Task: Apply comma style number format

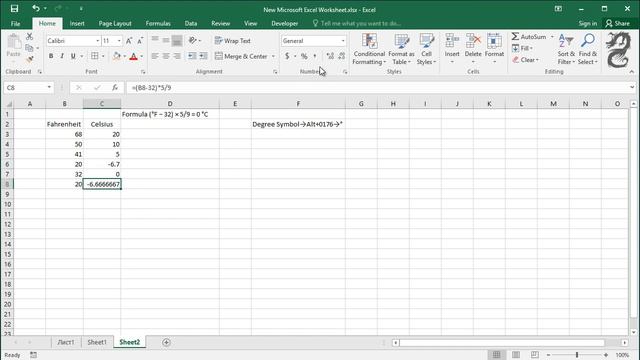Action: (315, 56)
